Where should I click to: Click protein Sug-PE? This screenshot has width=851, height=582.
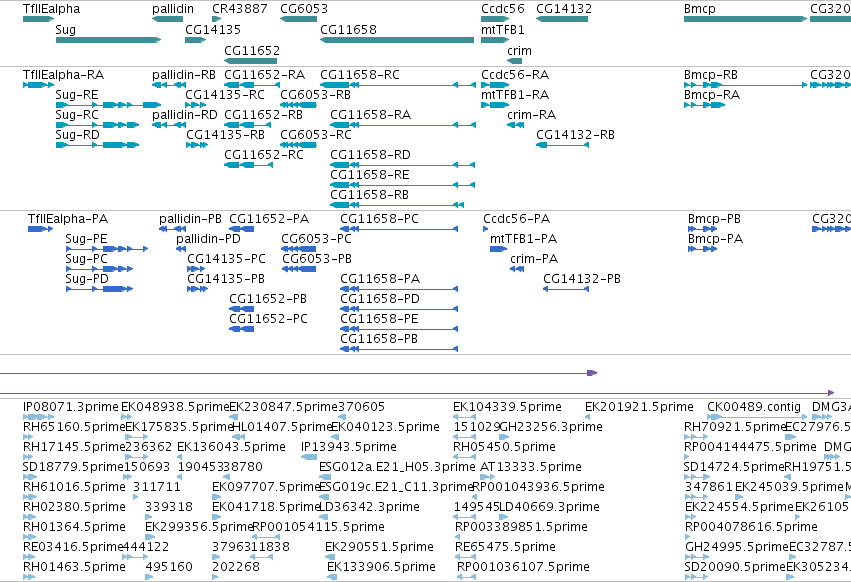tap(106, 249)
